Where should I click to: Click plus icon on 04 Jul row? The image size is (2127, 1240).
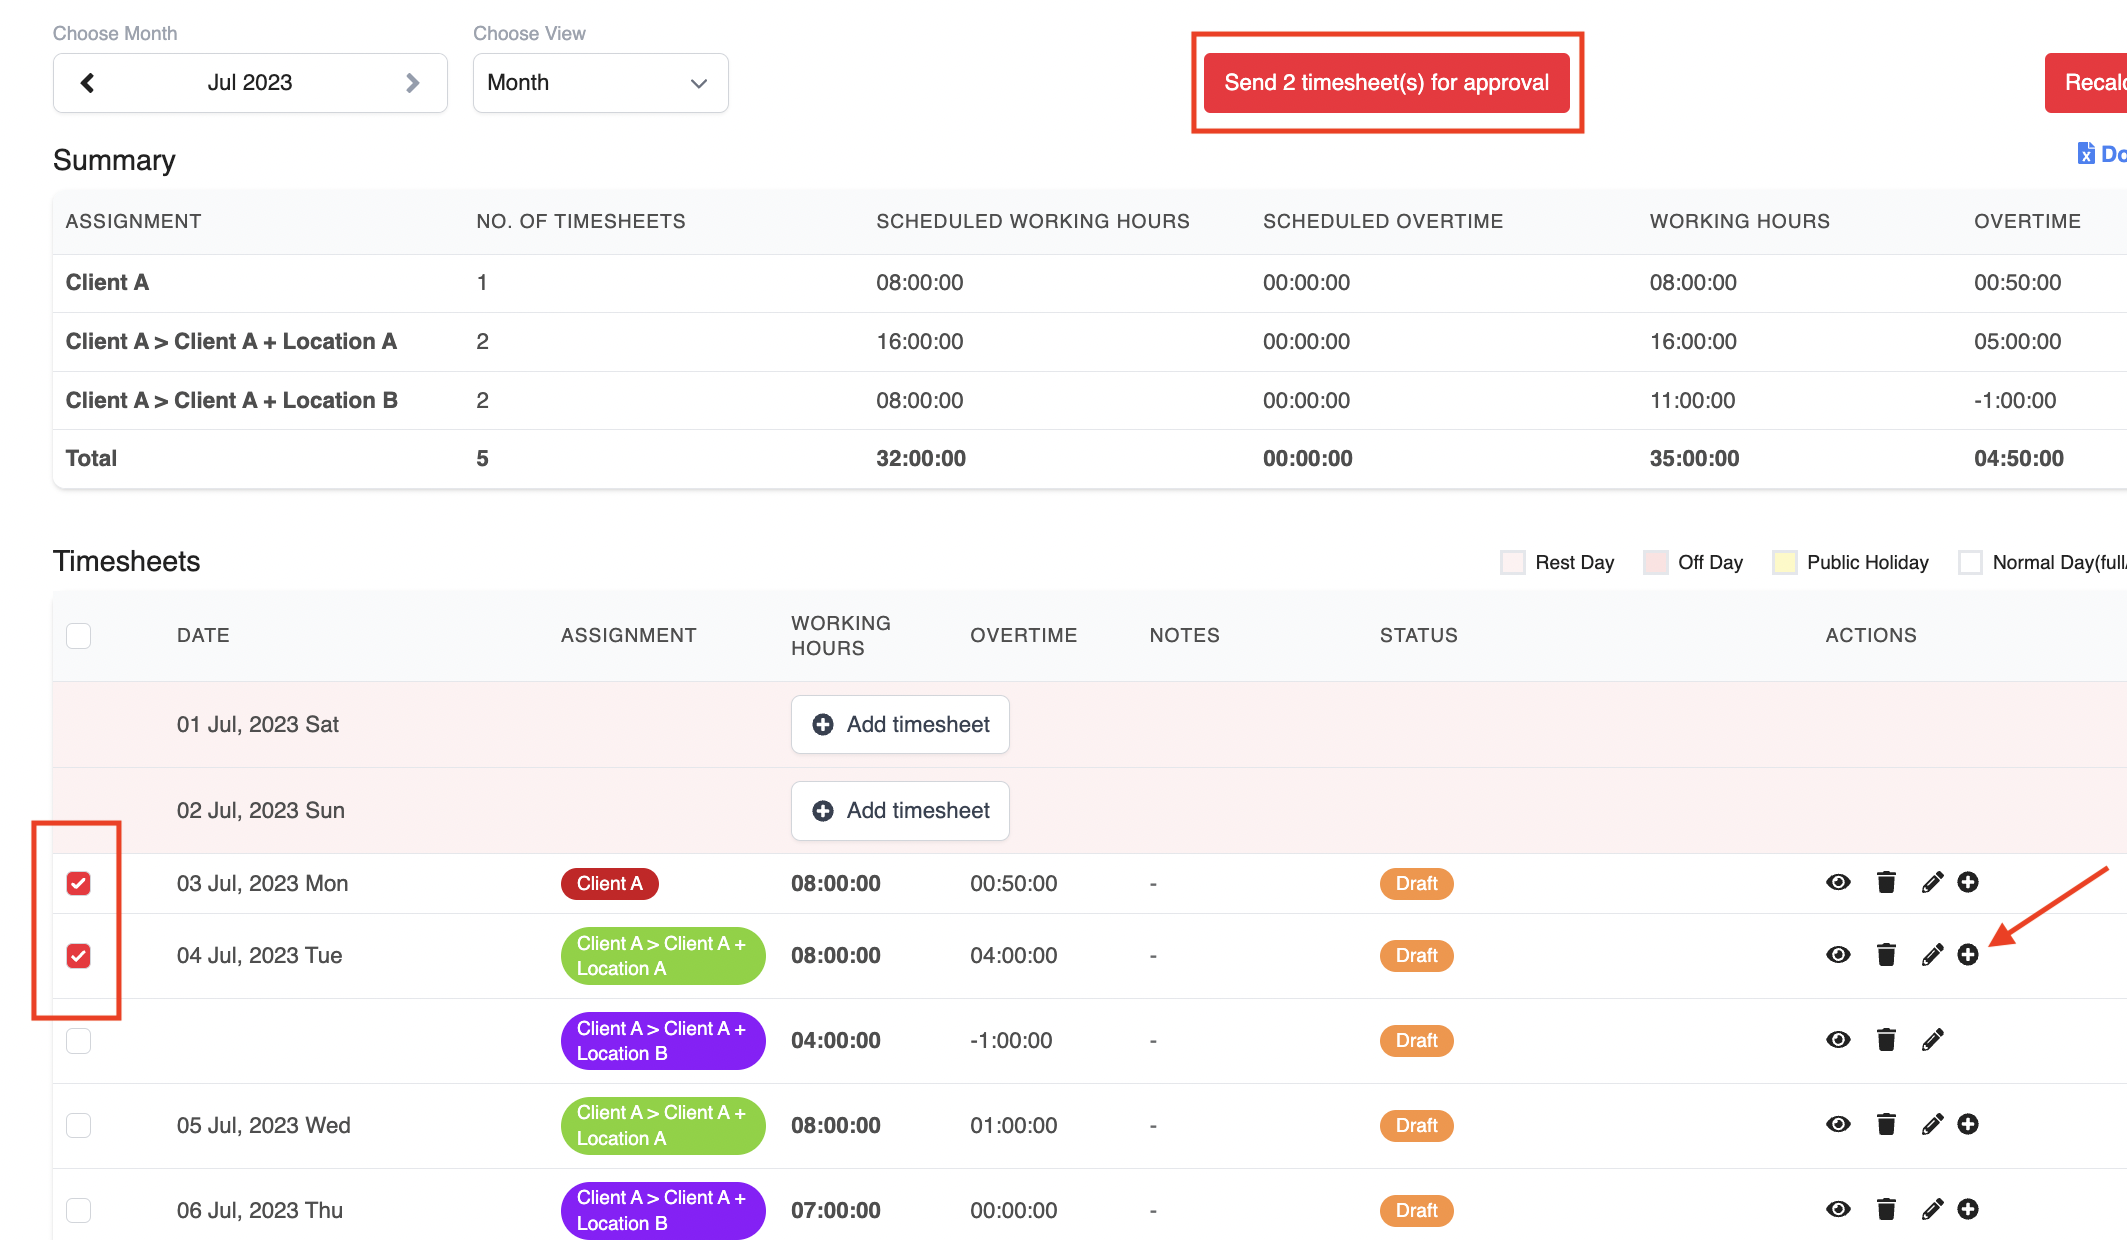tap(1968, 955)
